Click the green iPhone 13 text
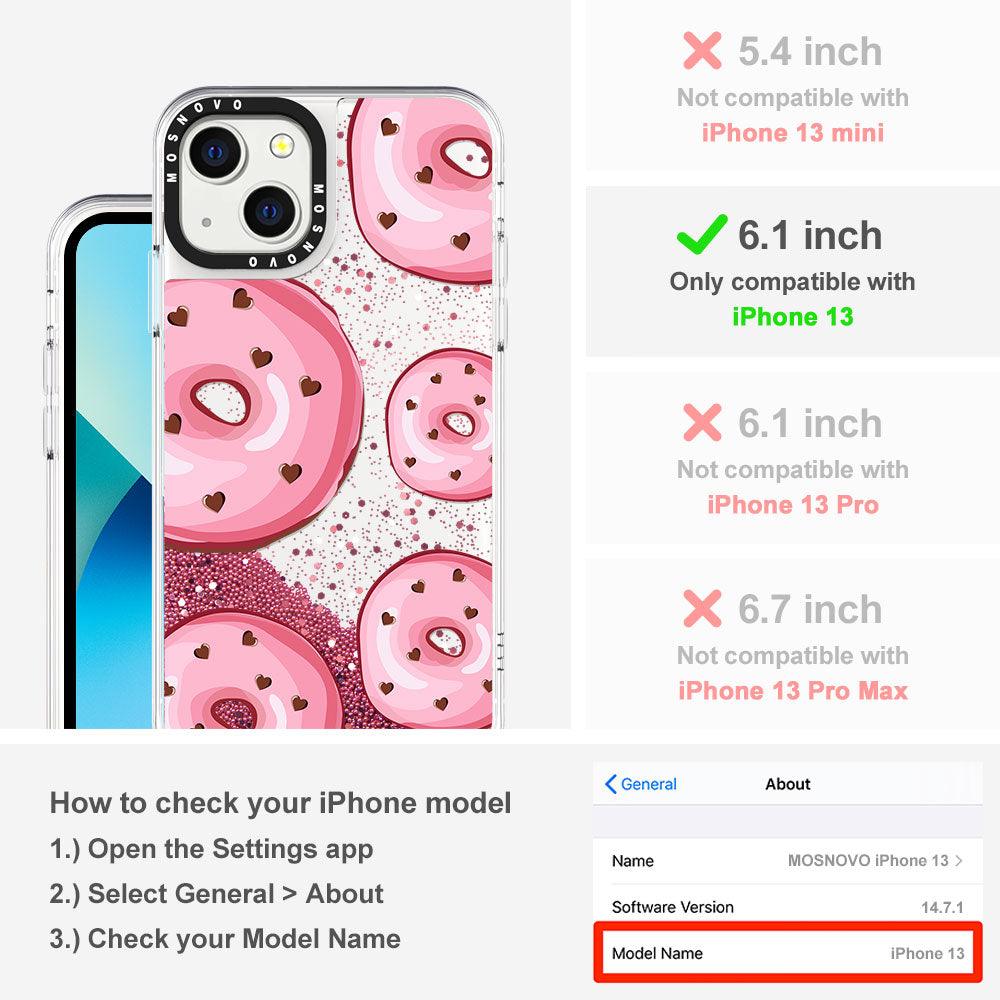Screen dimensions: 1000x1000 coord(793,316)
